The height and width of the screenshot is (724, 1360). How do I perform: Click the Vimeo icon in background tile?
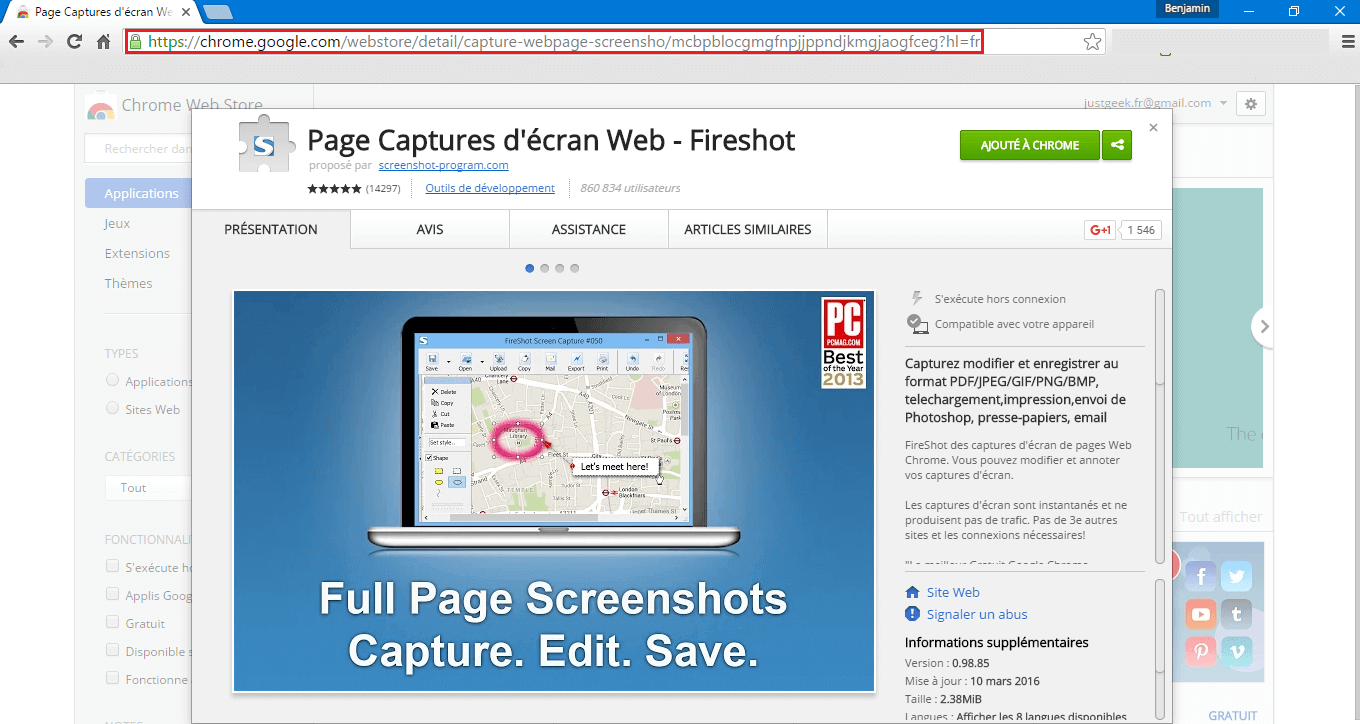[x=1238, y=652]
